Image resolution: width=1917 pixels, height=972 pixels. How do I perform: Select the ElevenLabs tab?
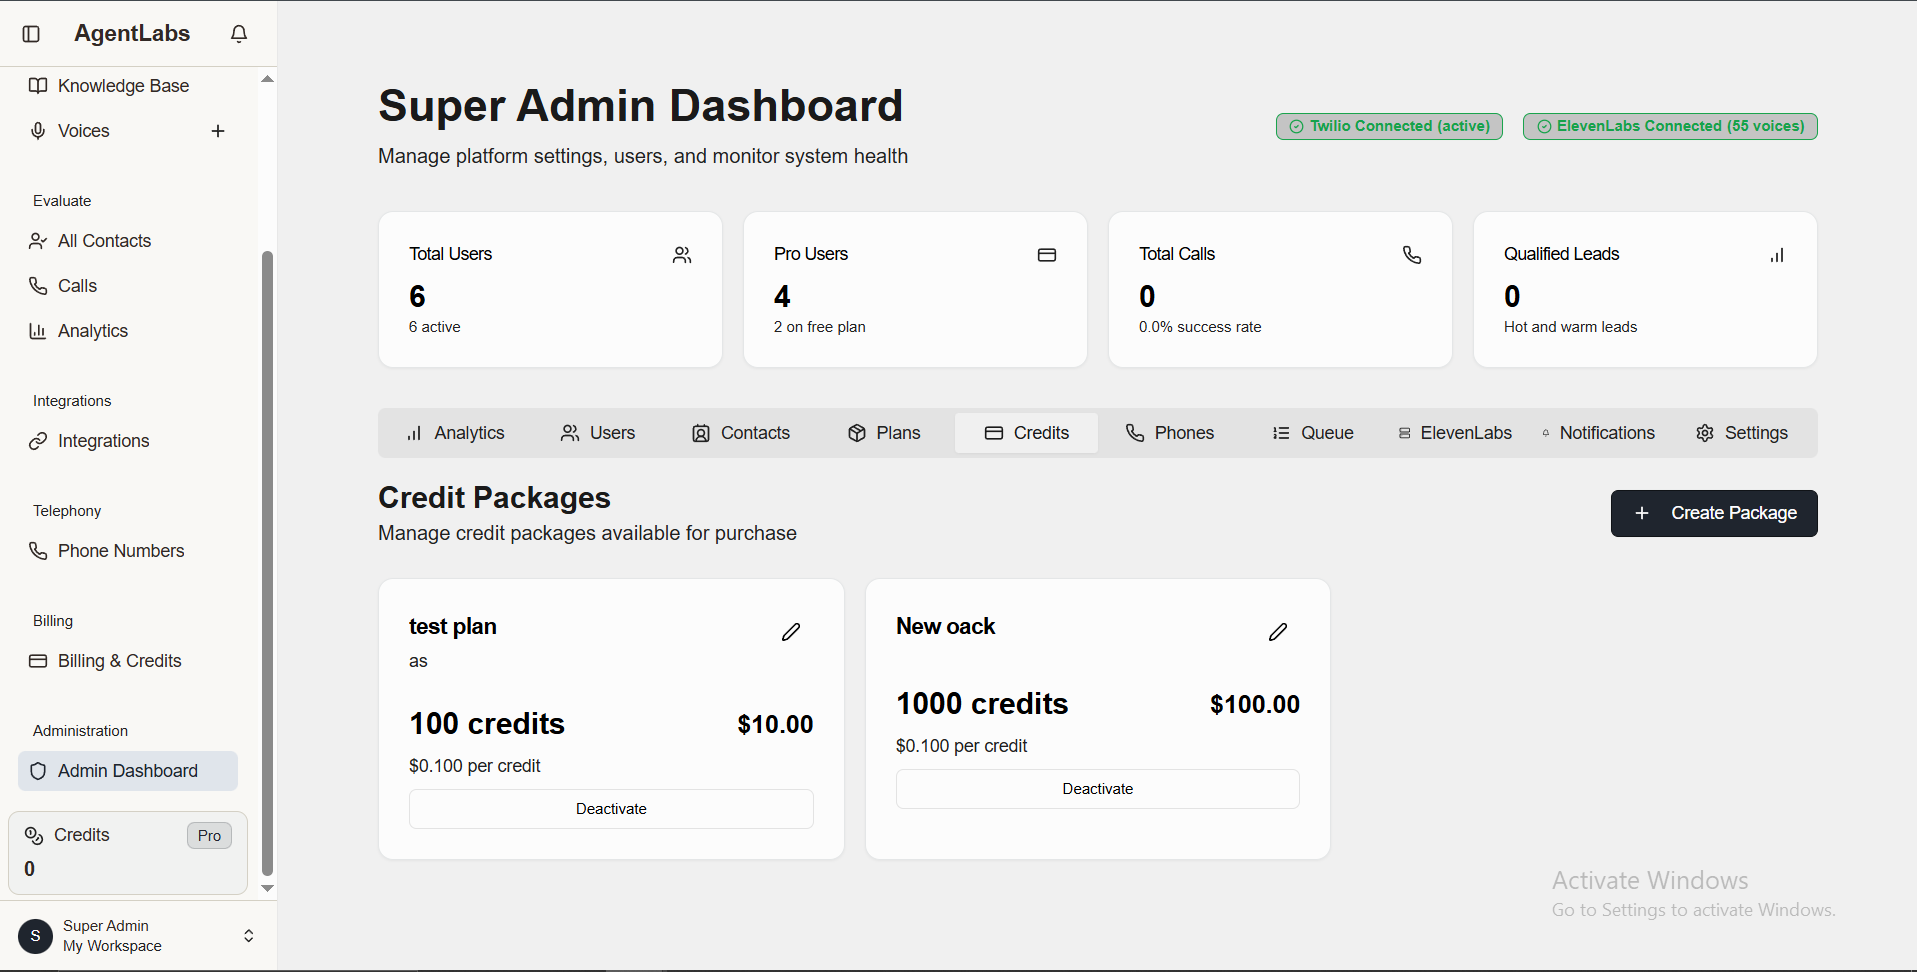tap(1454, 432)
